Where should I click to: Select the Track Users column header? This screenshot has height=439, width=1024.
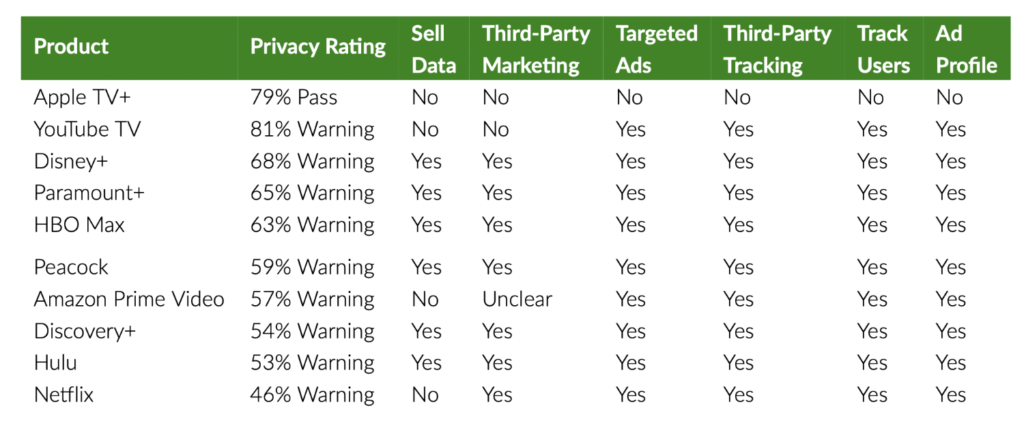click(x=883, y=49)
